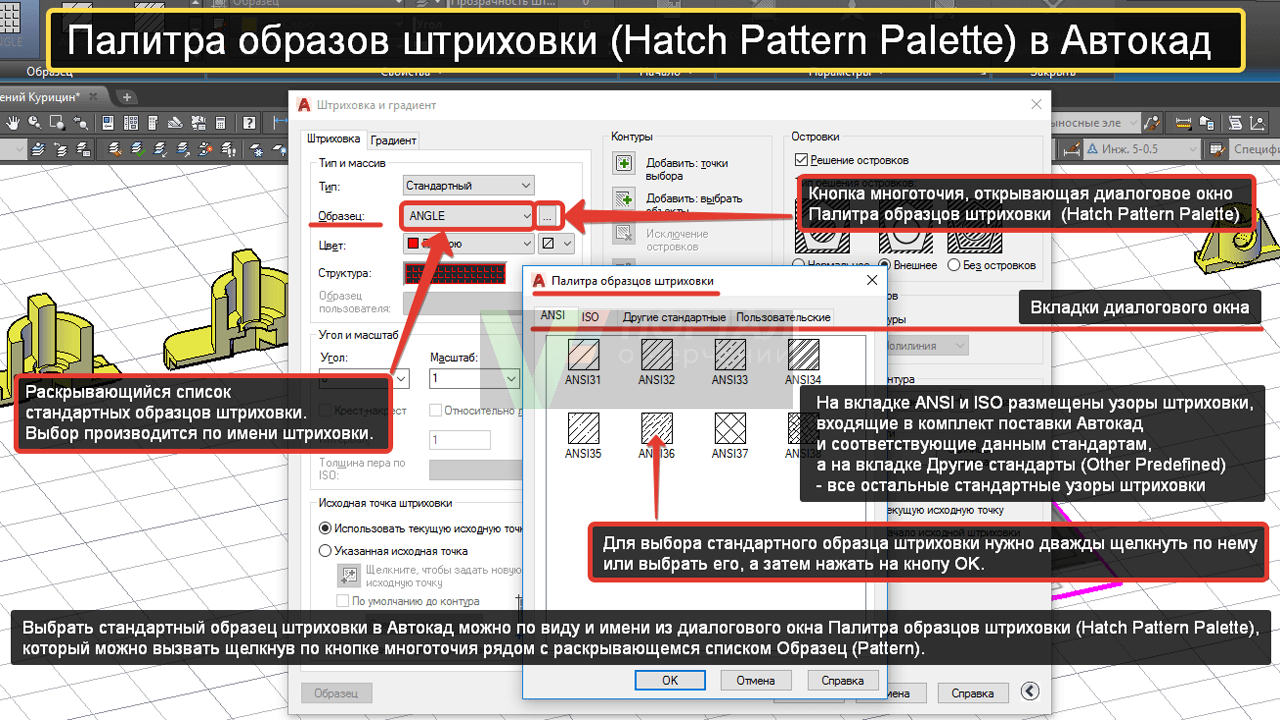
Task: Select Использовать текущую исходную точку radio
Action: pyautogui.click(x=325, y=528)
